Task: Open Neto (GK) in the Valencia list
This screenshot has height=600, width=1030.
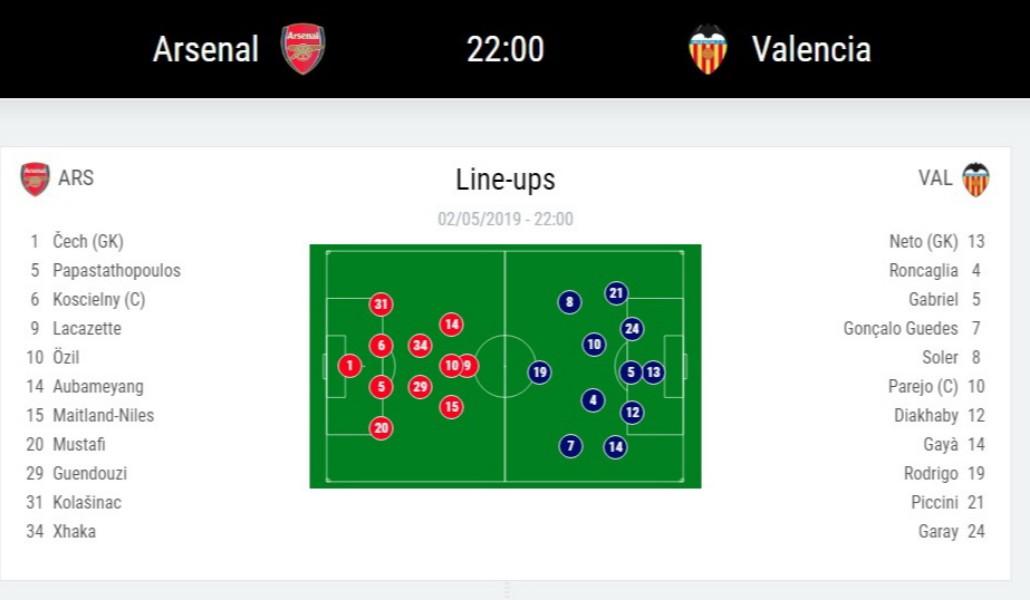Action: [923, 241]
